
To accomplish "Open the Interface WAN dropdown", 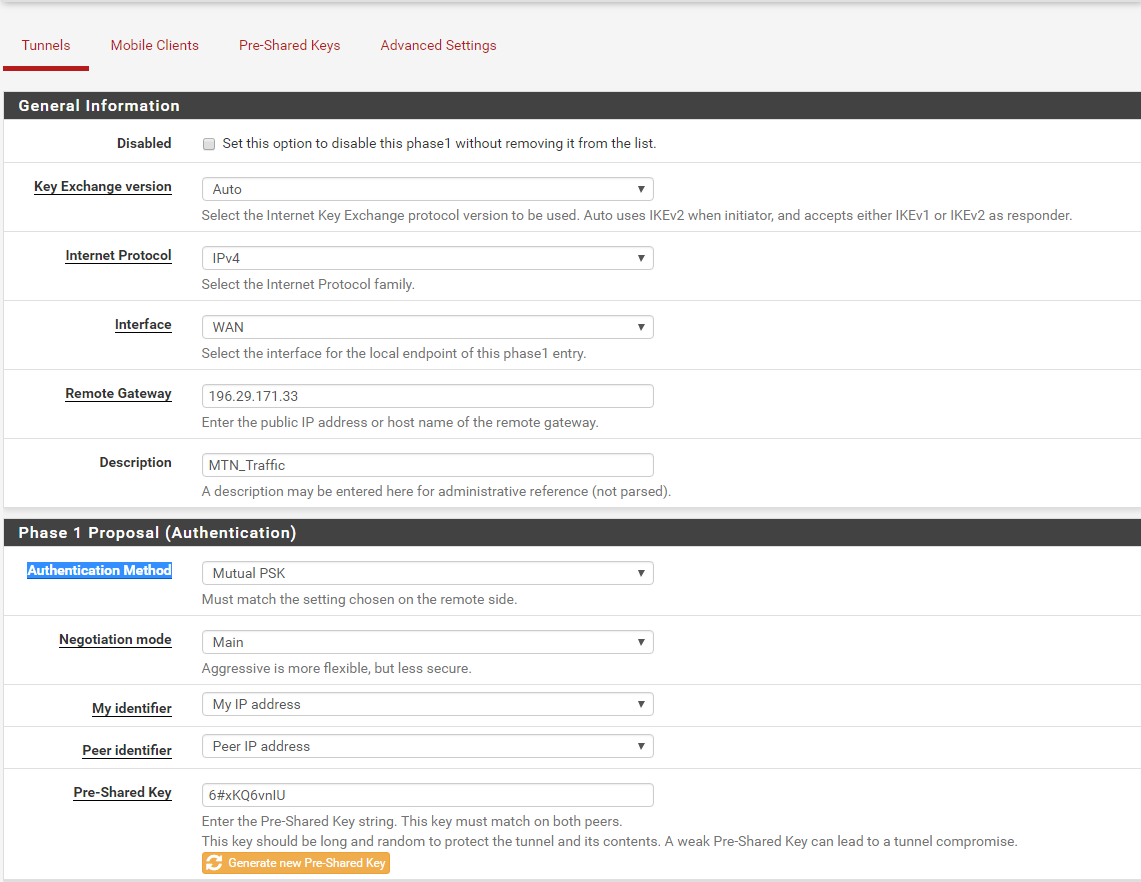I will [x=427, y=327].
